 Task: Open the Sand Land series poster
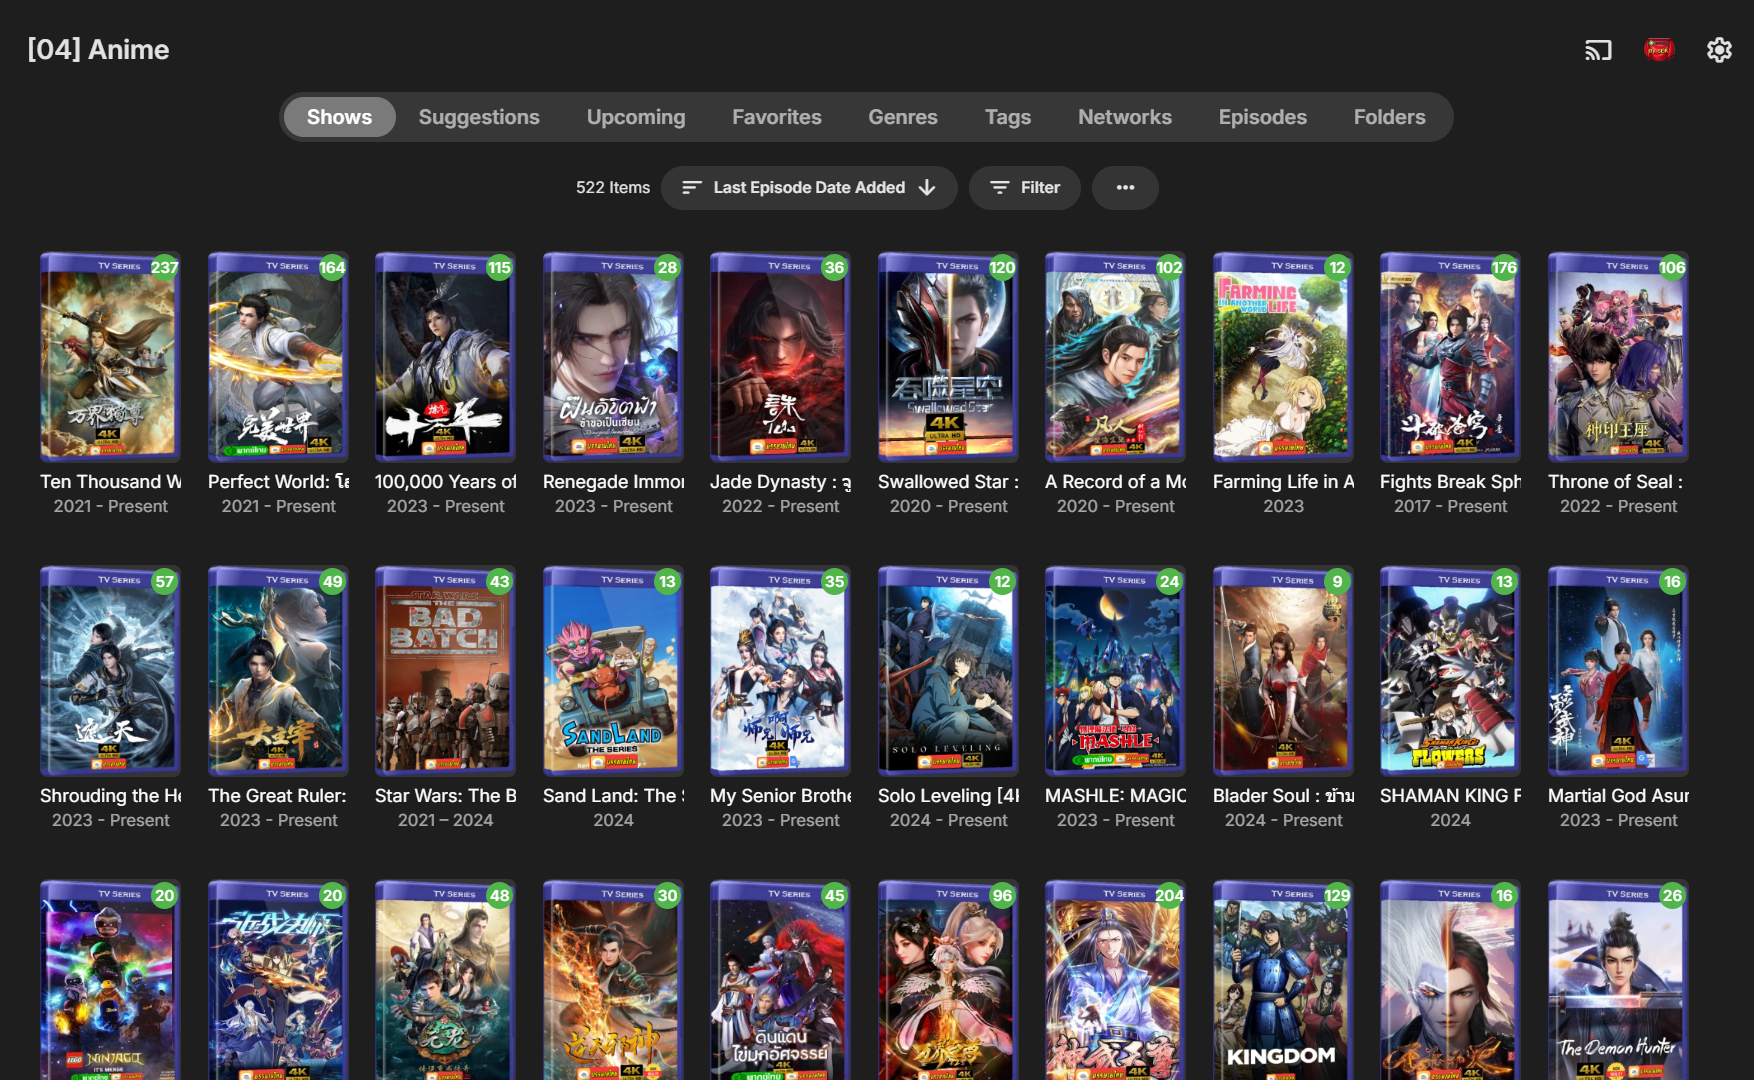tap(613, 671)
